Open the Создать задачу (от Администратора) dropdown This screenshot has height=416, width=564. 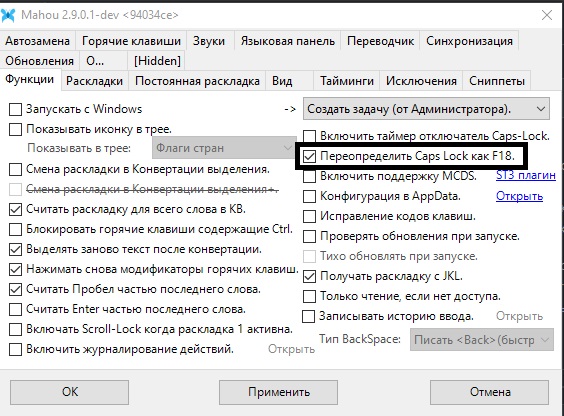click(x=426, y=109)
